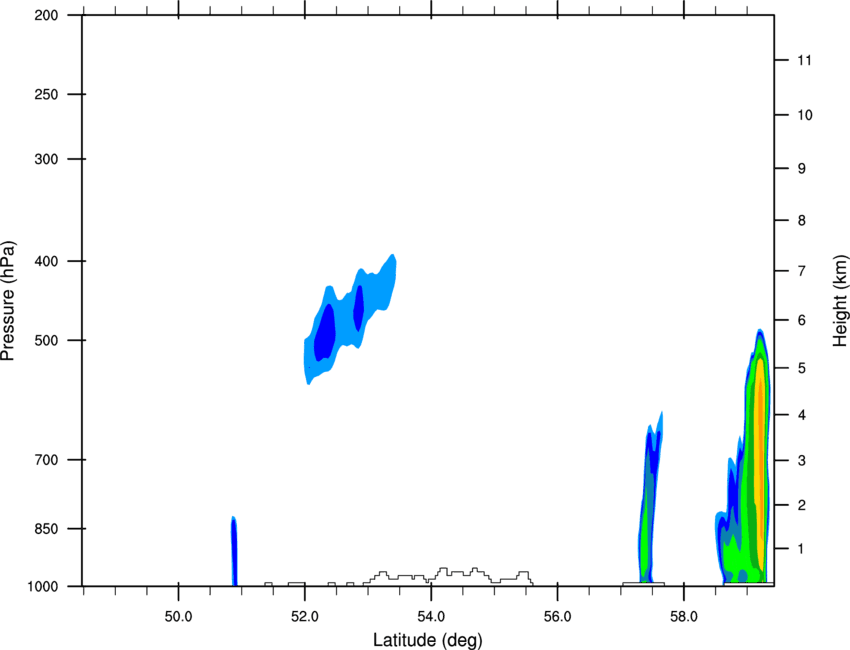
Task: Click the 2 km height label
Action: (x=802, y=505)
